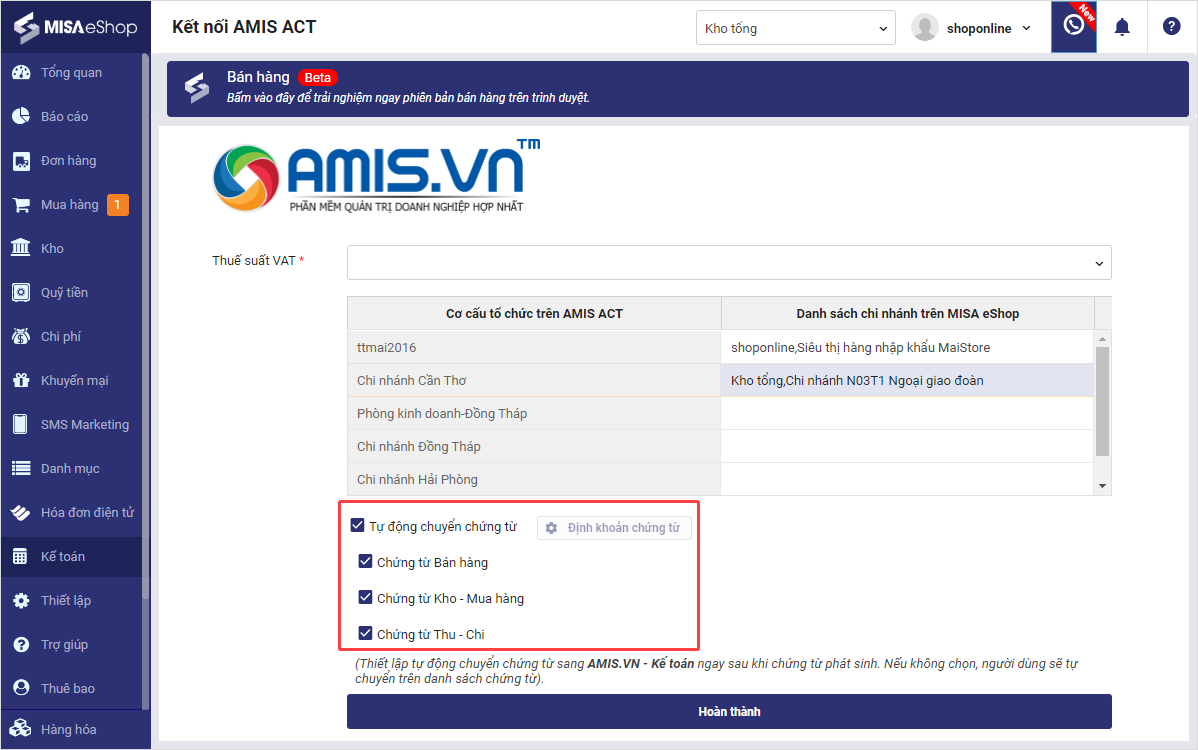Select the Mua hàng cart icon
The height and width of the screenshot is (750, 1198).
[21, 205]
